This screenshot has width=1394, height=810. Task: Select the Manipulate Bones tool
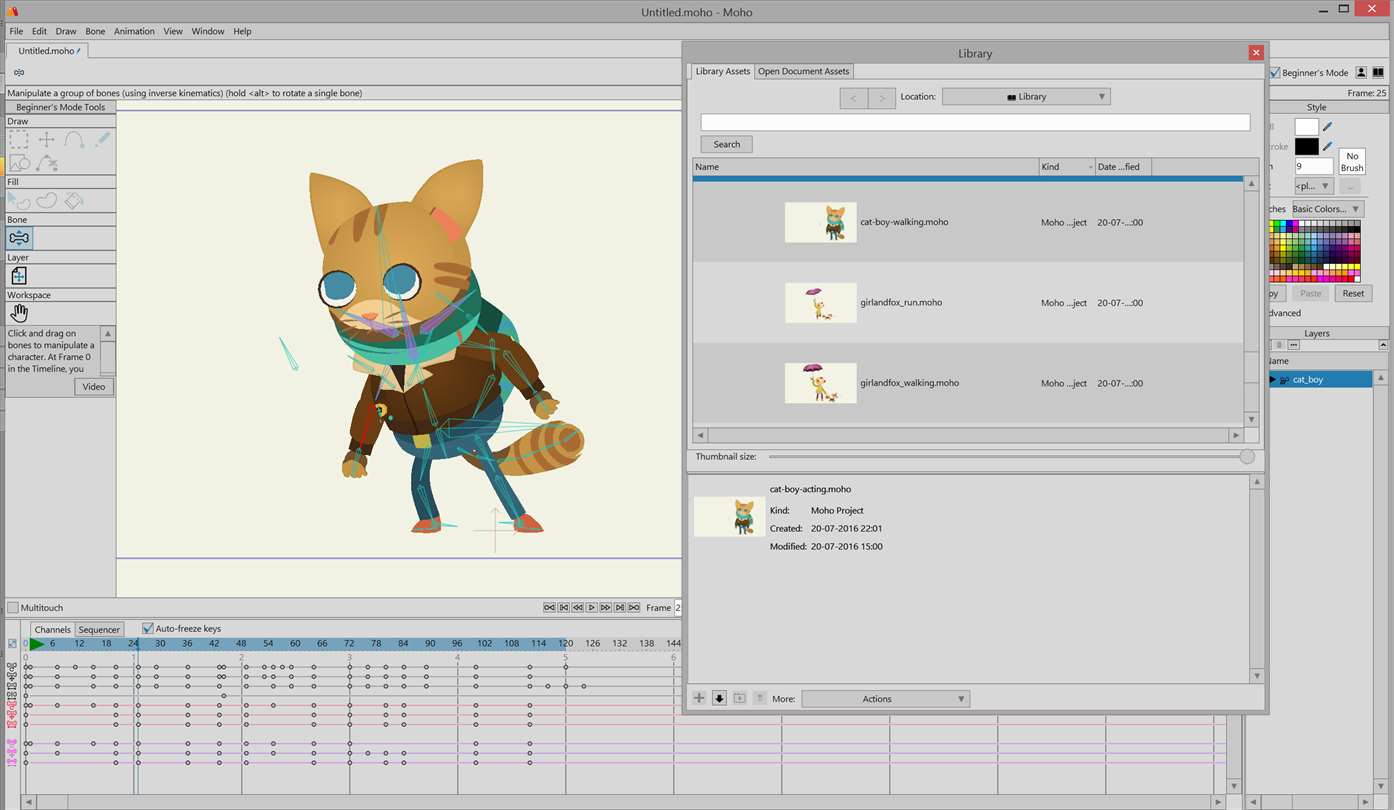click(19, 238)
